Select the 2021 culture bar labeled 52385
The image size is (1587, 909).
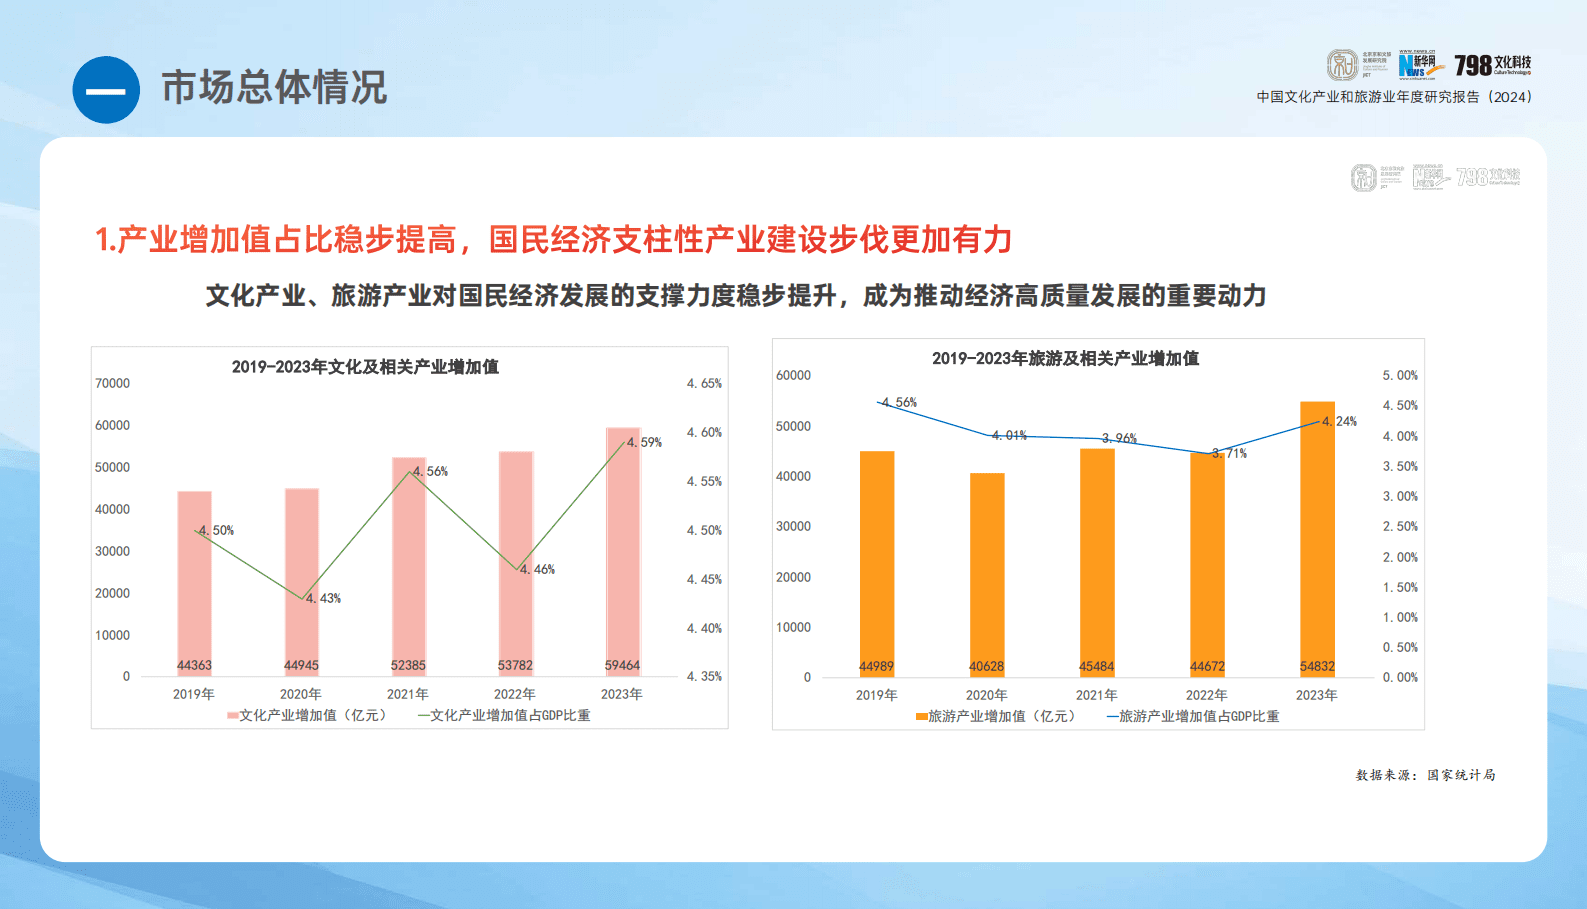pos(408,567)
